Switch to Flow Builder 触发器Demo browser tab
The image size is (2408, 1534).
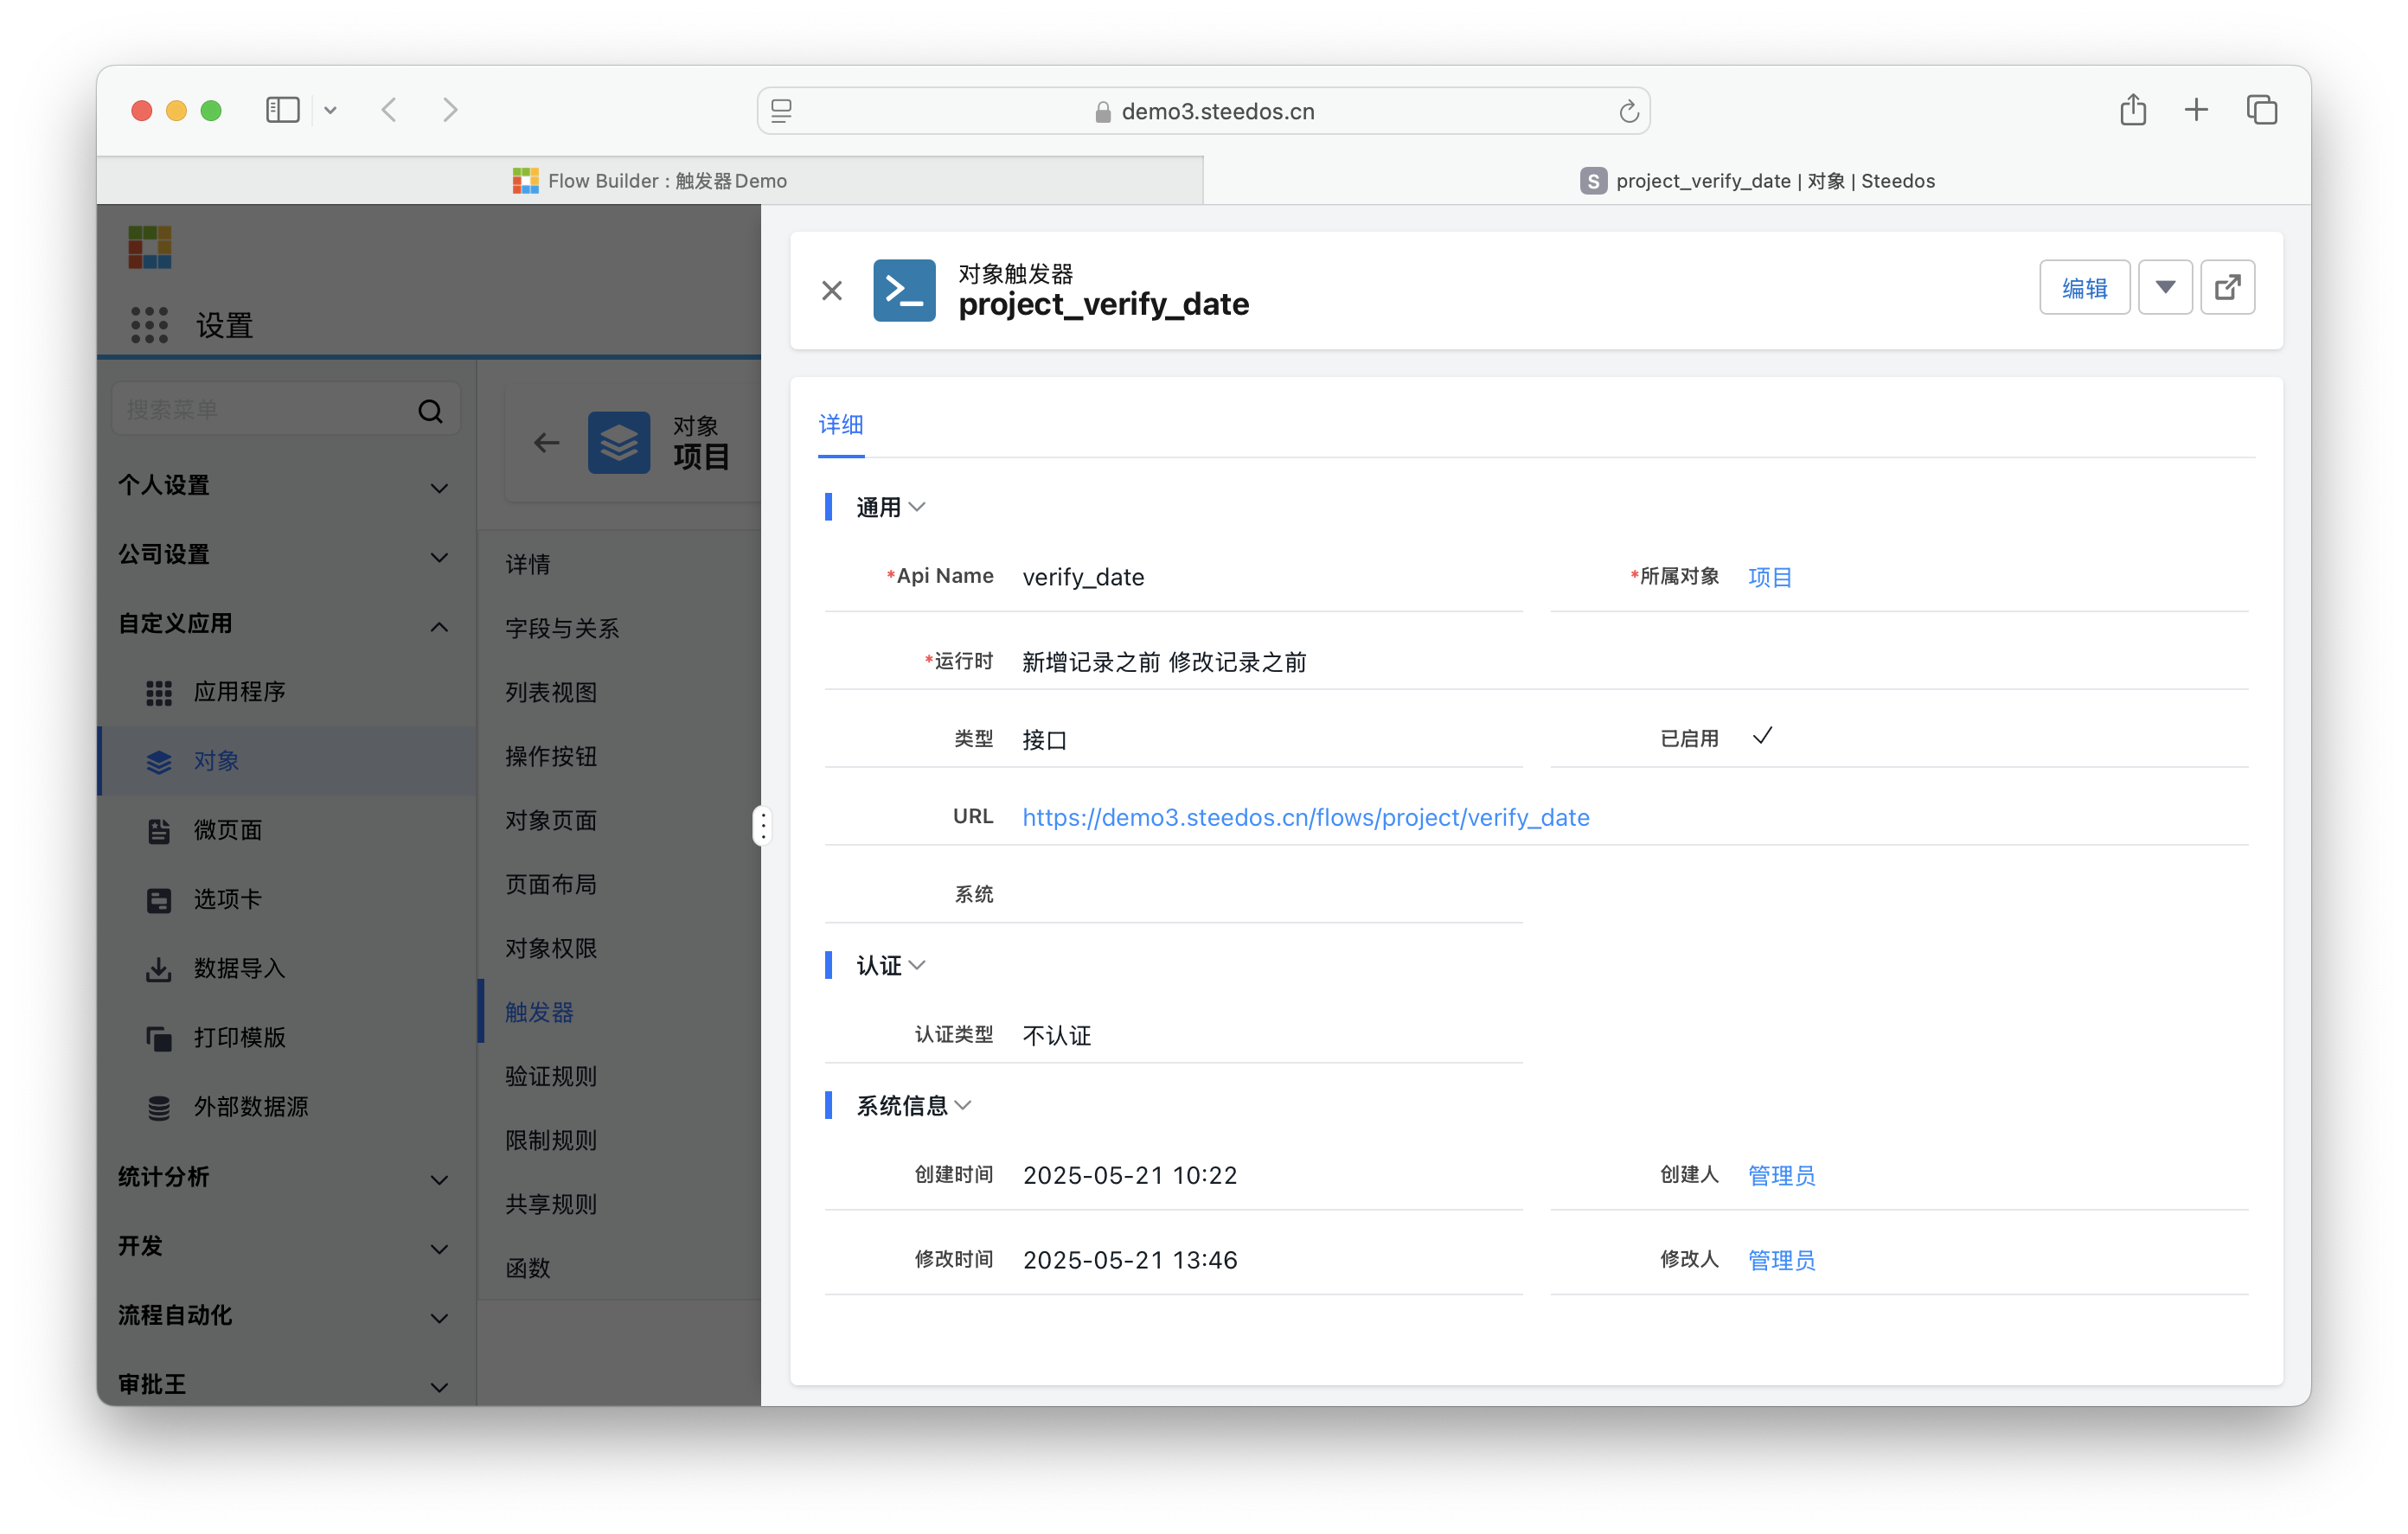coord(650,181)
